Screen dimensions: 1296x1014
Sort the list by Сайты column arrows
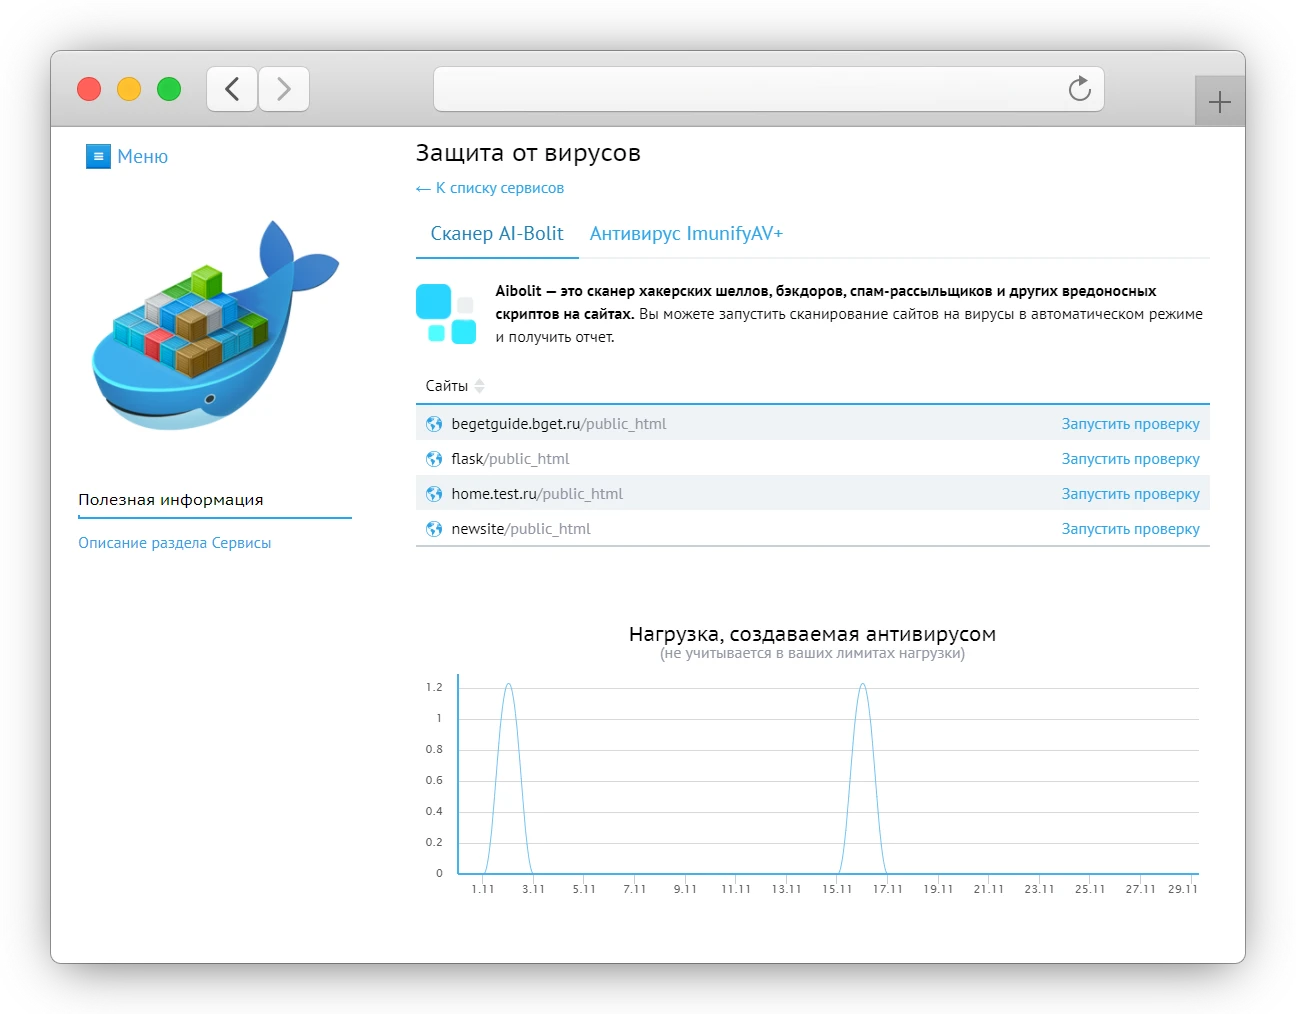click(x=480, y=386)
